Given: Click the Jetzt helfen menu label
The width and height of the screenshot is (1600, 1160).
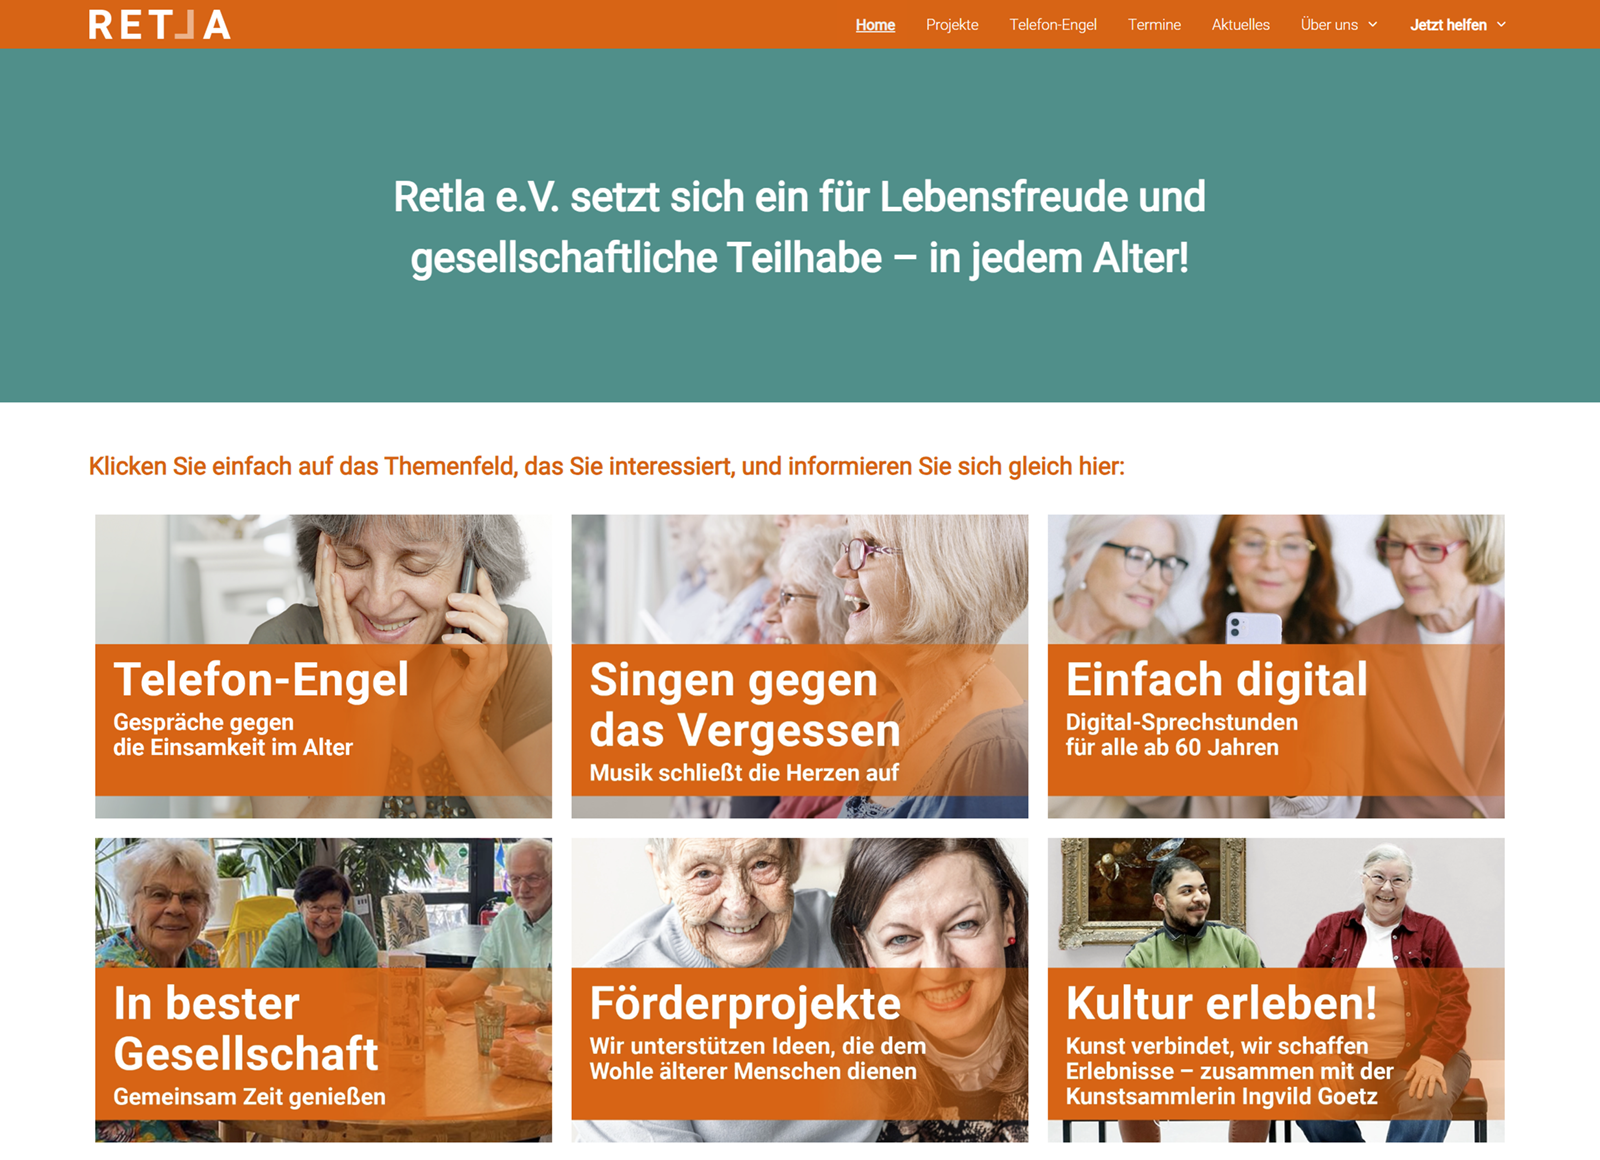Looking at the screenshot, I should (x=1448, y=25).
